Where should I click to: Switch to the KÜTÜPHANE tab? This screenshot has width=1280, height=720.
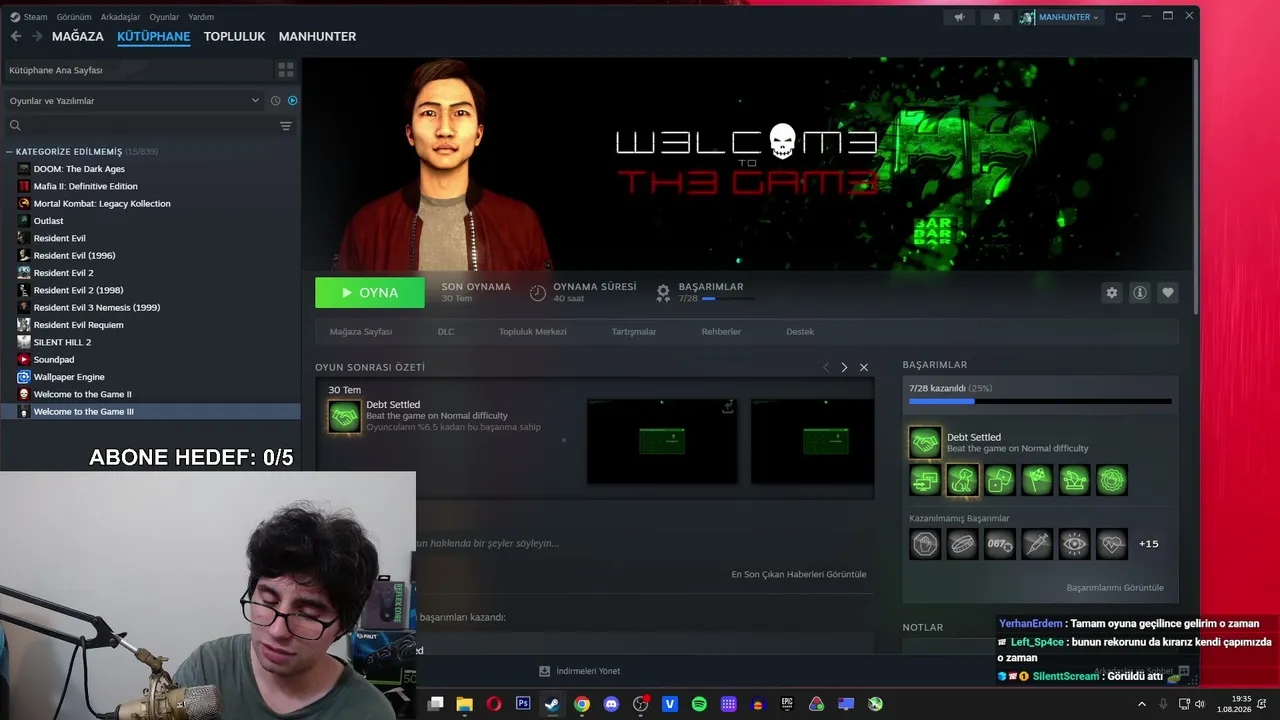[153, 36]
